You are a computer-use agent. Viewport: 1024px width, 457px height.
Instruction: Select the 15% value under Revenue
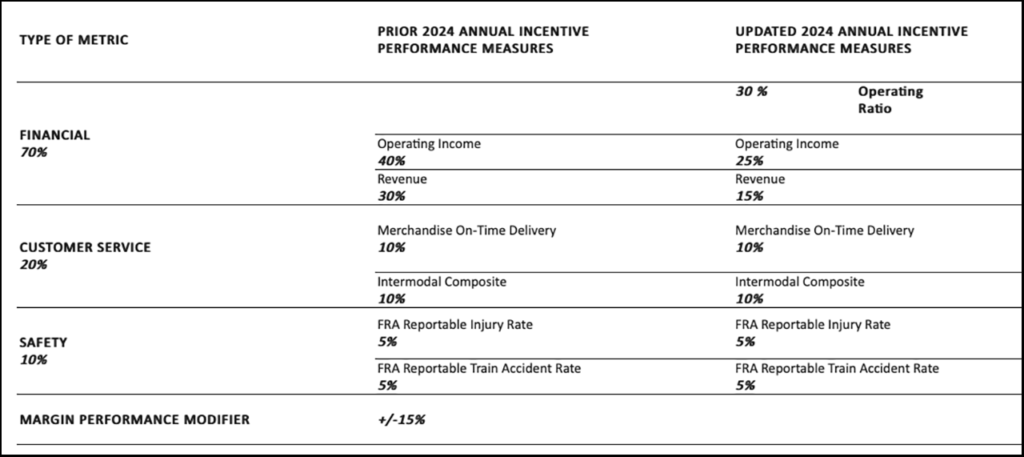coord(749,196)
